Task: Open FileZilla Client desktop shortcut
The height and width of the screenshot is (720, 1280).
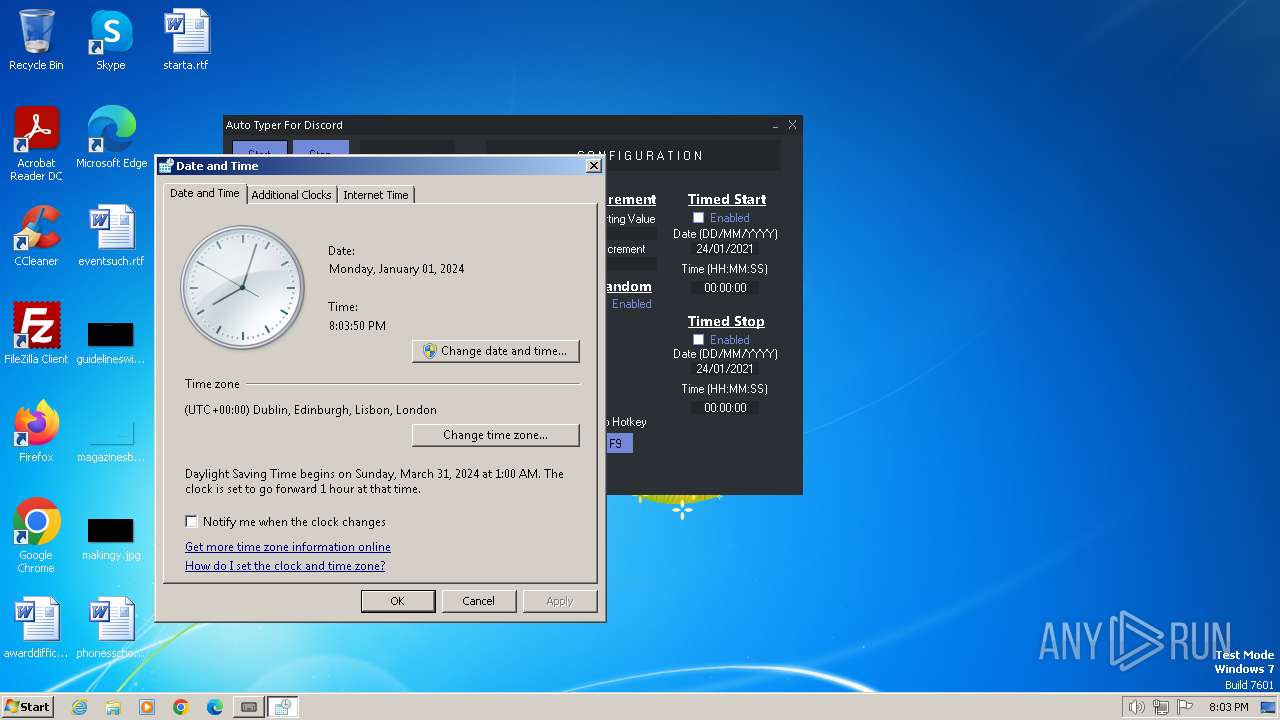Action: click(36, 334)
